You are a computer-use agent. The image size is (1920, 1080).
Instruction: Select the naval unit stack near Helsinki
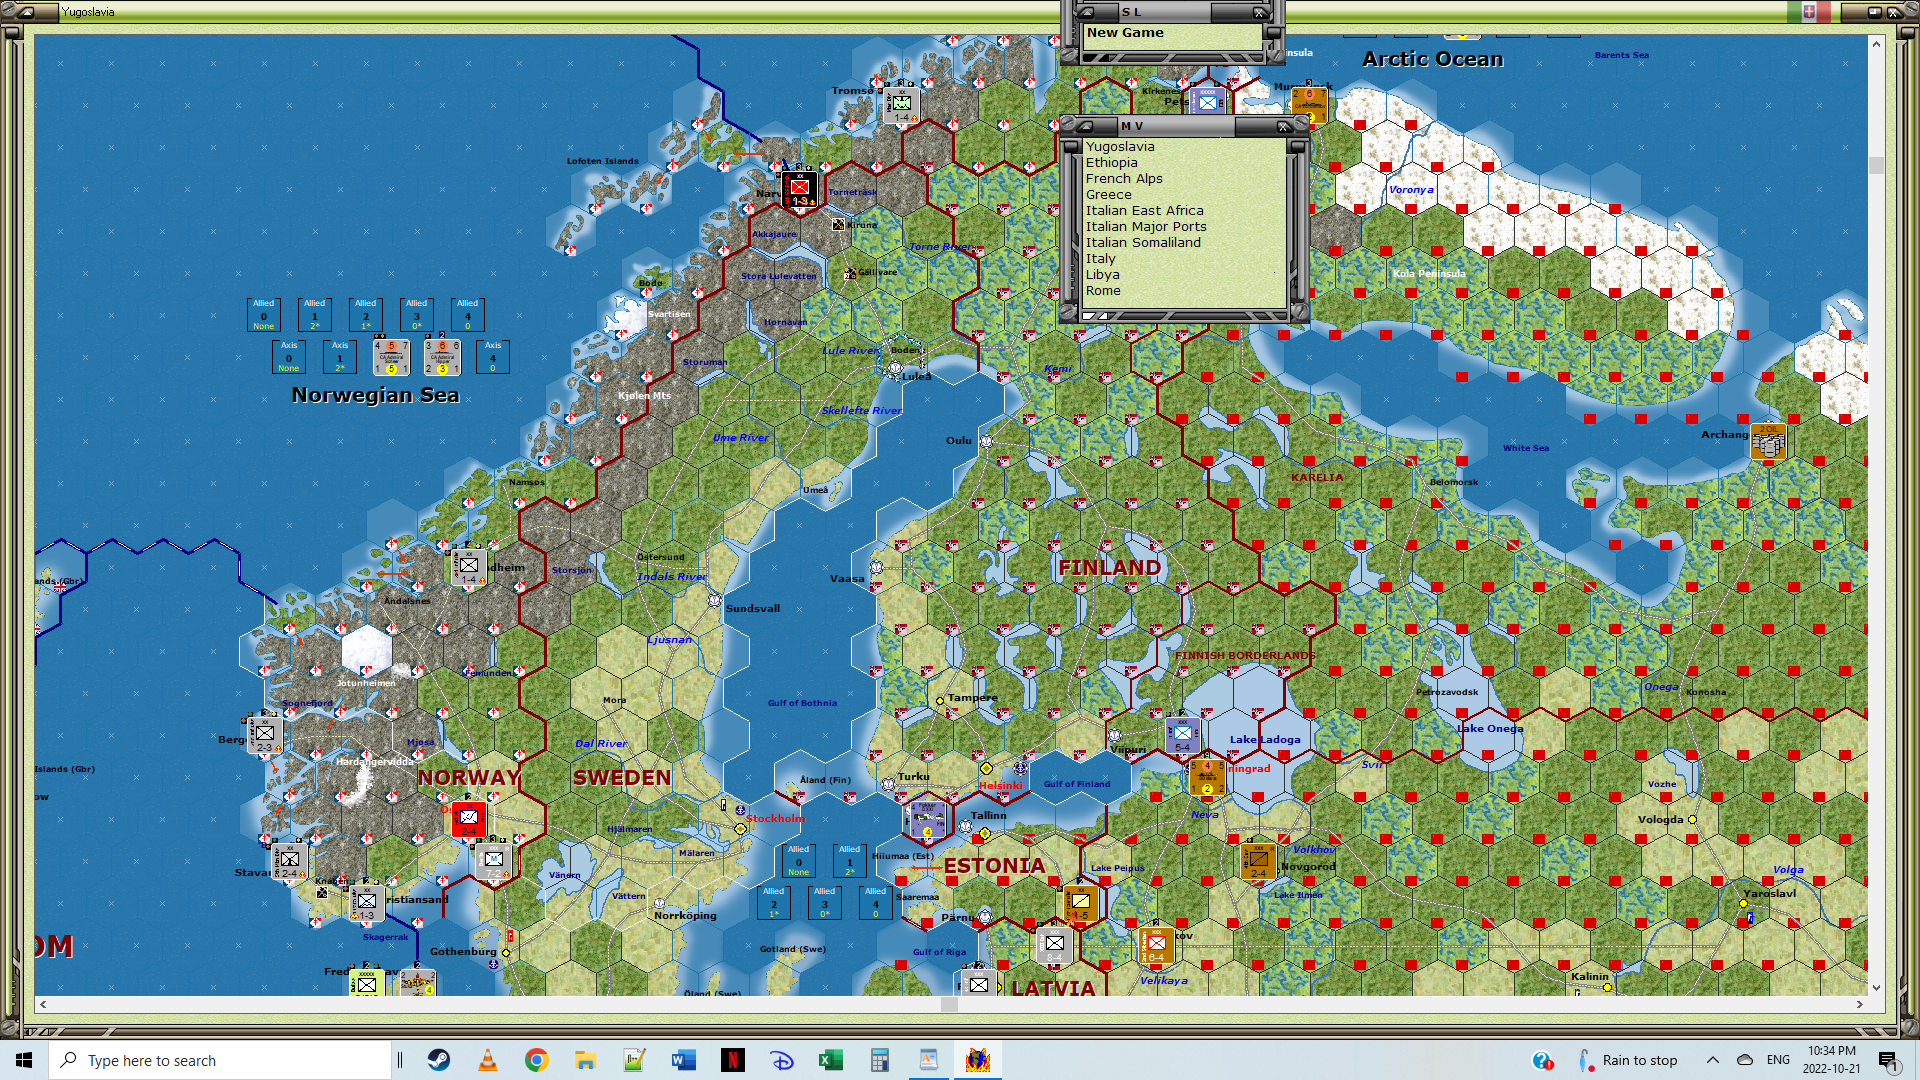click(x=926, y=819)
